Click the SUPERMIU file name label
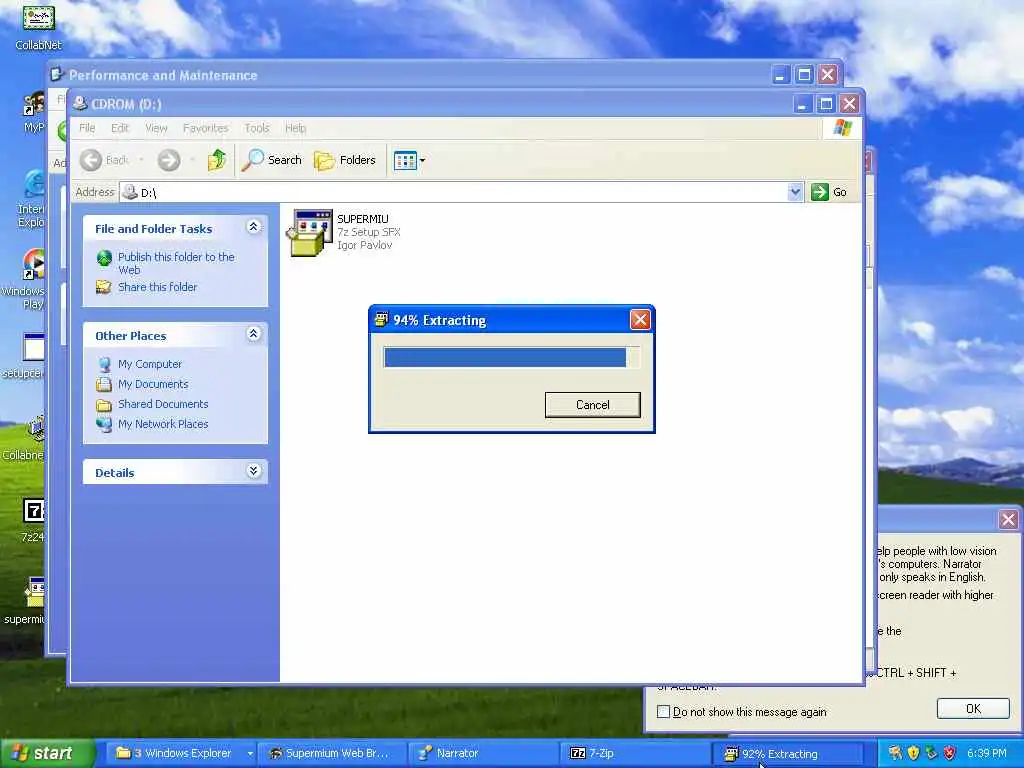 coord(362,219)
